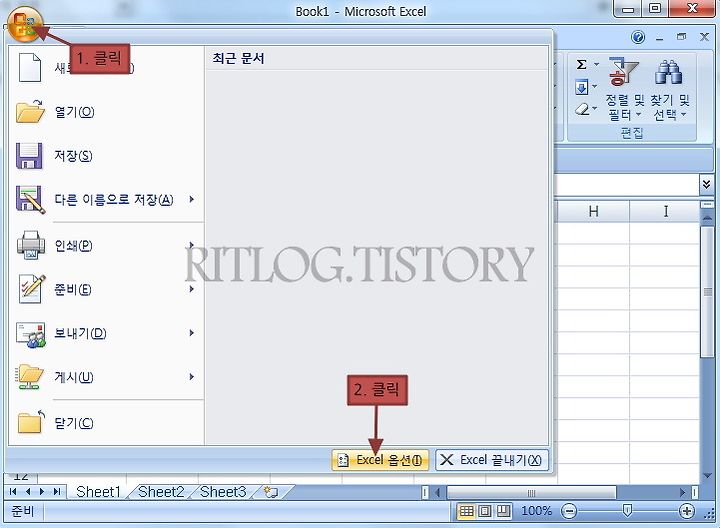Click the checklist-with-pencil prepare icon

(x=32, y=289)
